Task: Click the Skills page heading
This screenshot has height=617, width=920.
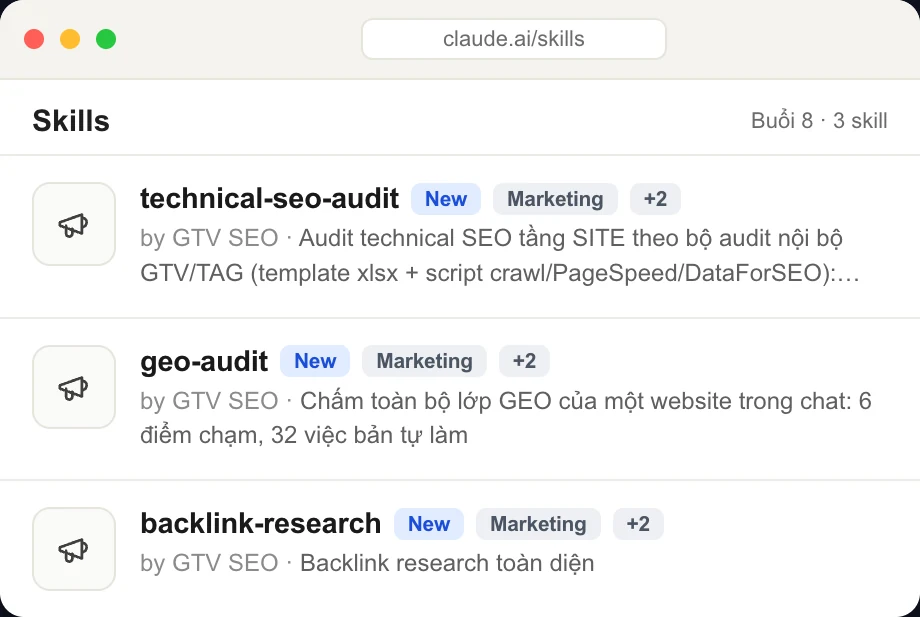Action: [71, 121]
